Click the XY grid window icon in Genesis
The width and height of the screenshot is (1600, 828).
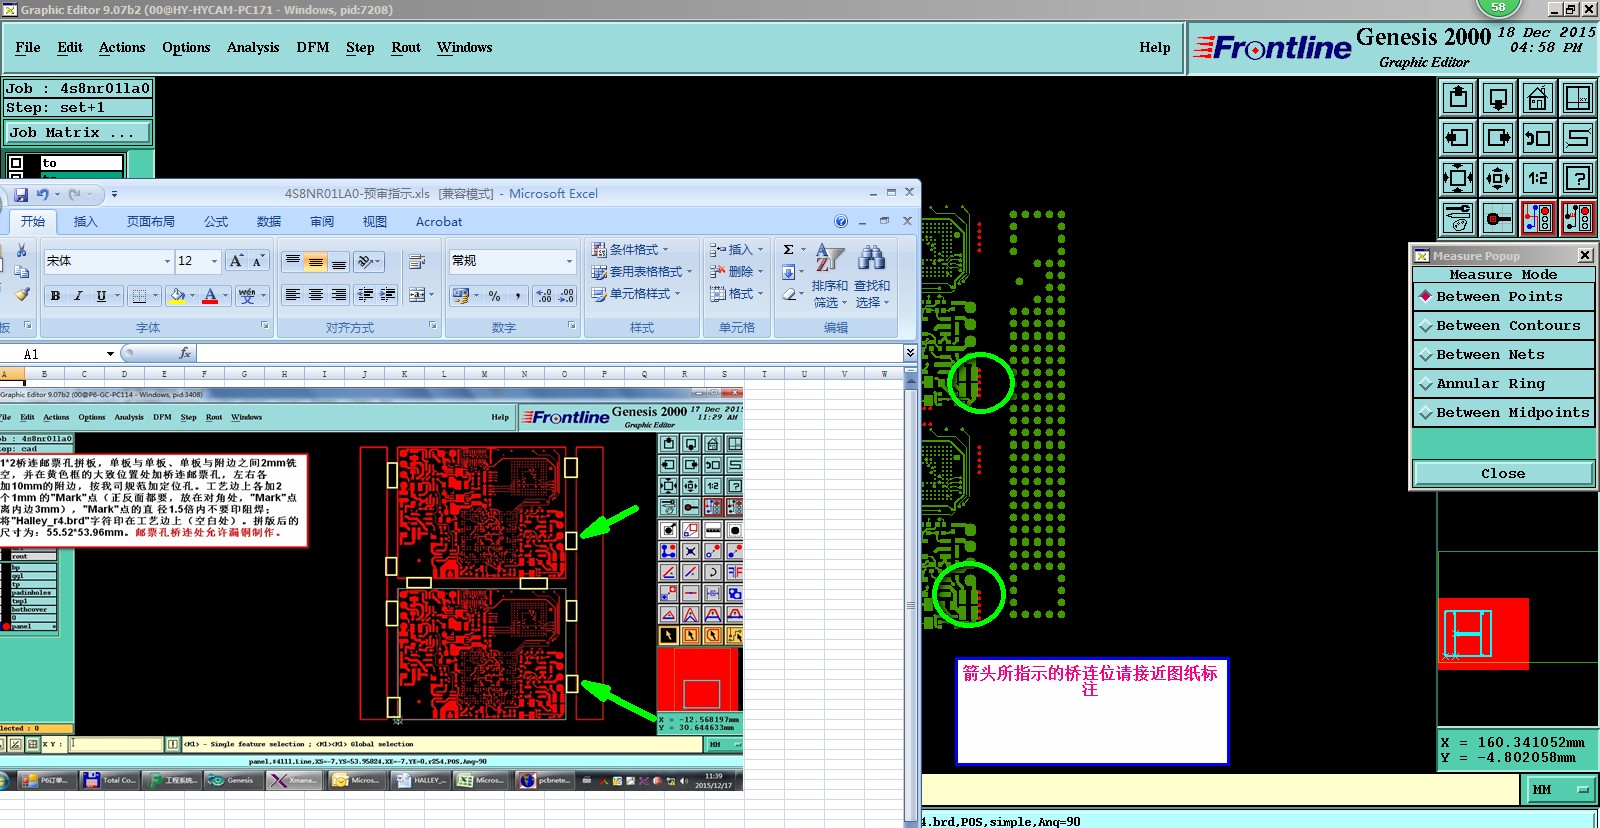click(x=1578, y=98)
